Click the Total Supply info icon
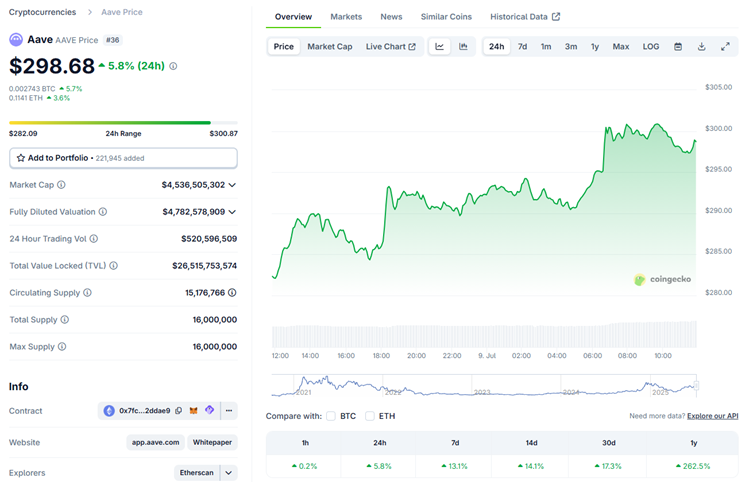753x482 pixels. [65, 319]
